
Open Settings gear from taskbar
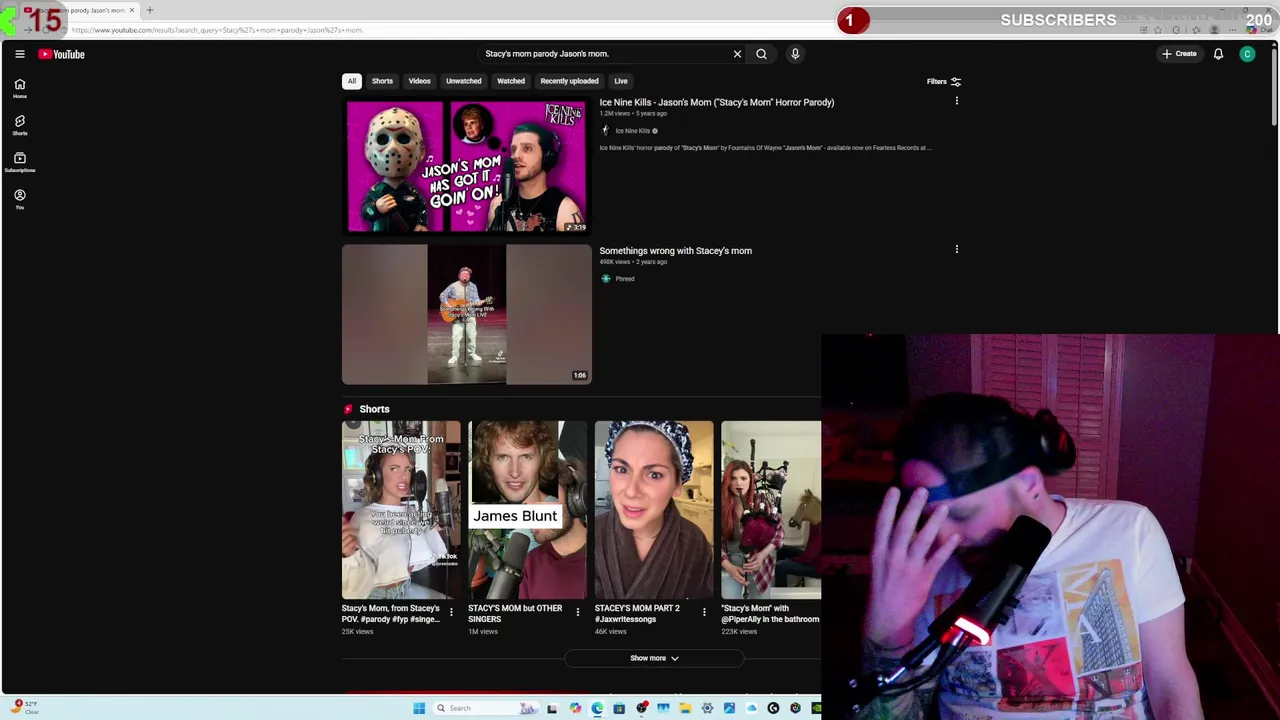click(x=707, y=708)
